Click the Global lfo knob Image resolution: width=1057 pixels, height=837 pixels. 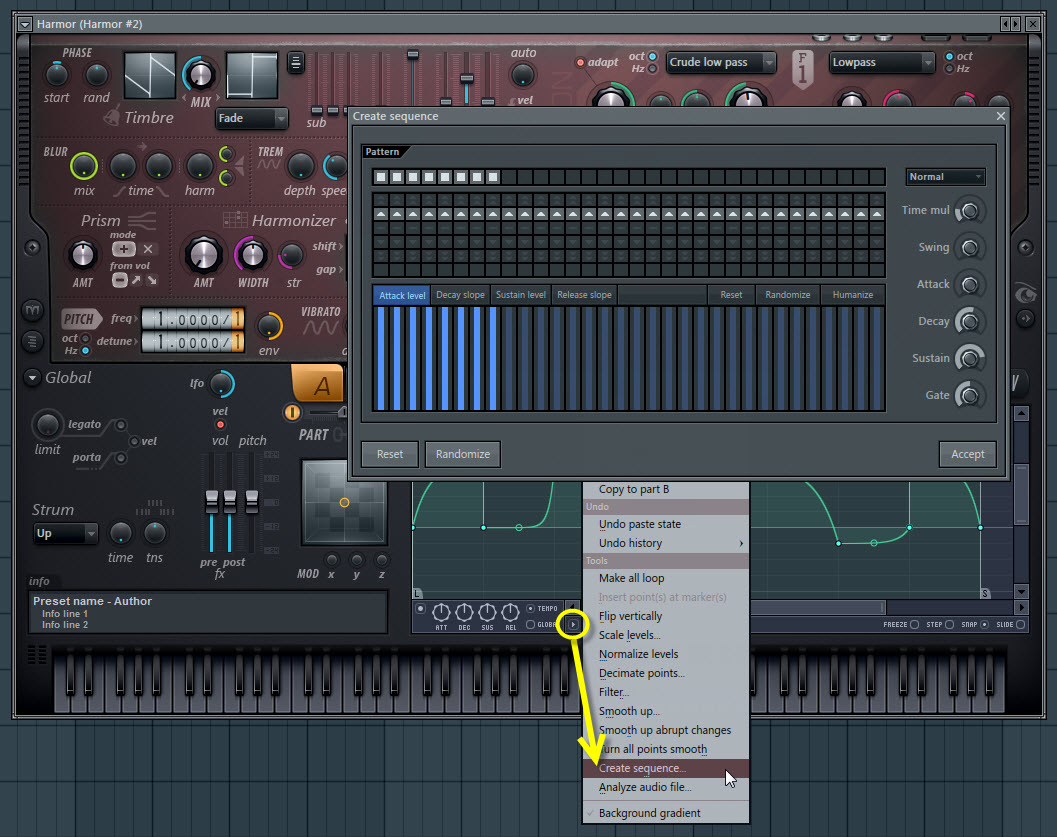point(221,383)
